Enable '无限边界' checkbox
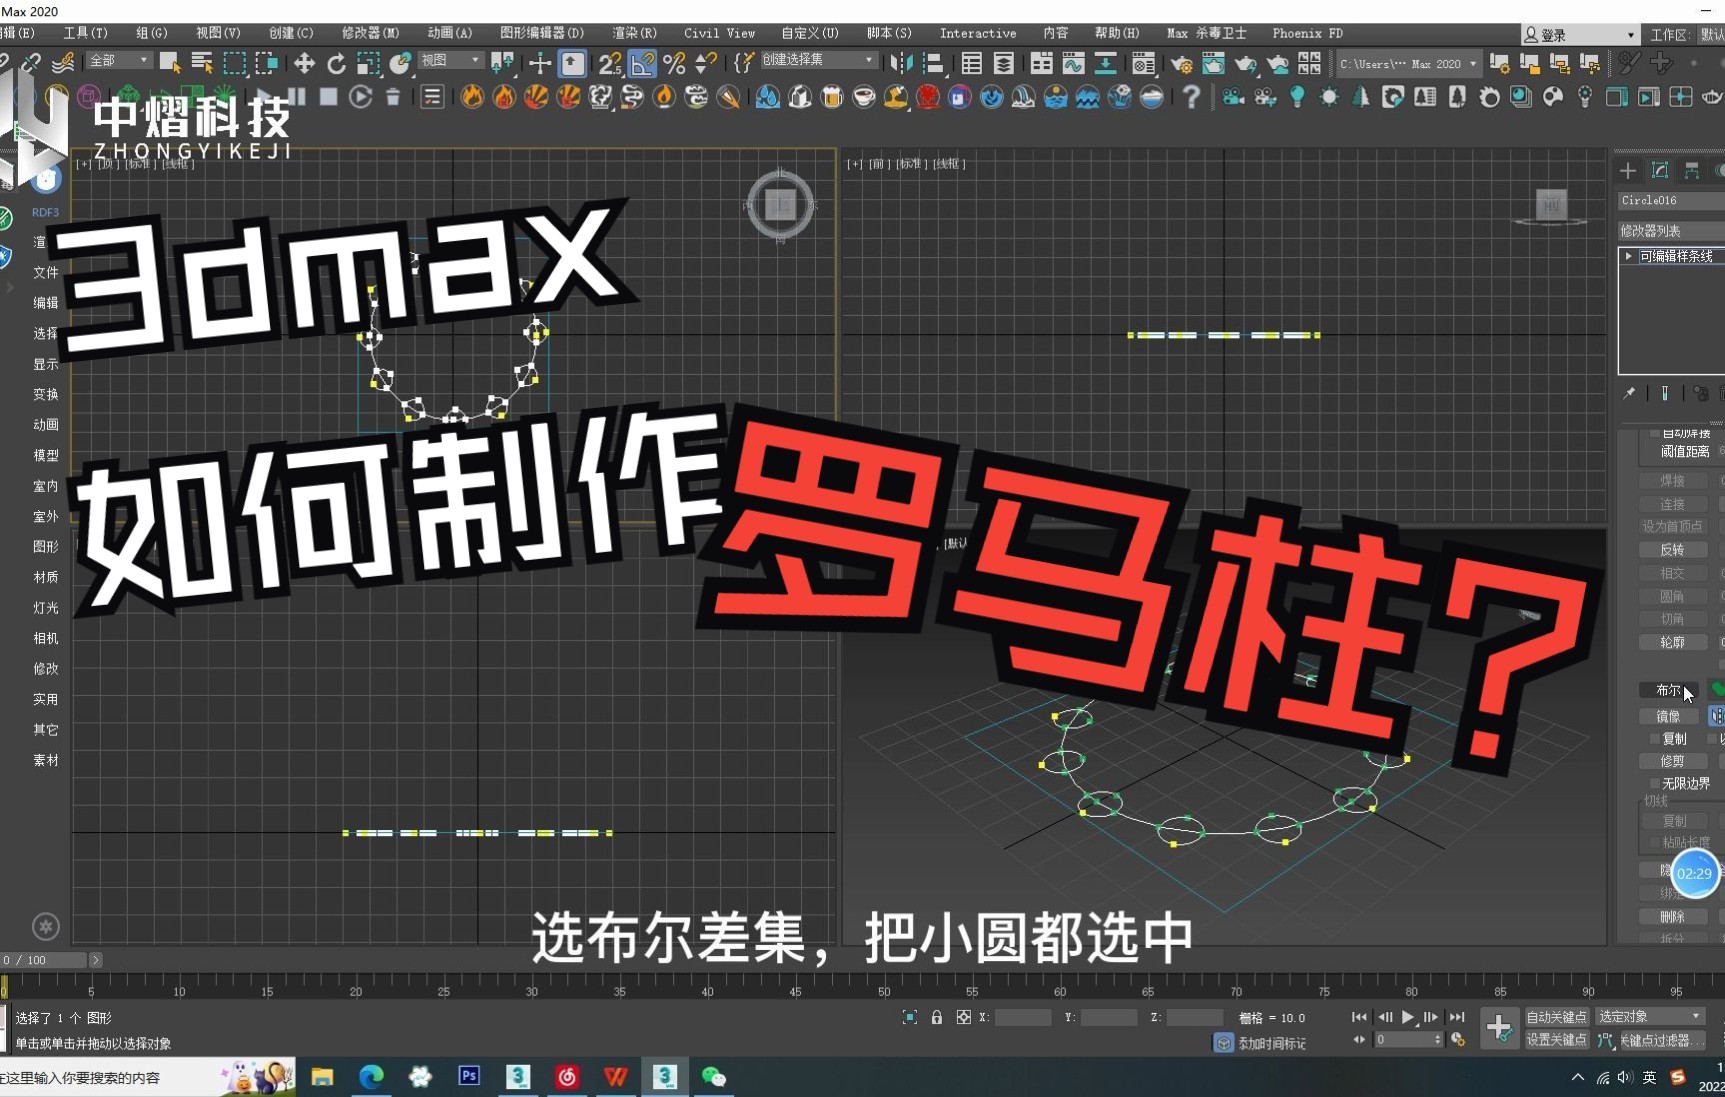This screenshot has width=1725, height=1097. click(x=1655, y=784)
